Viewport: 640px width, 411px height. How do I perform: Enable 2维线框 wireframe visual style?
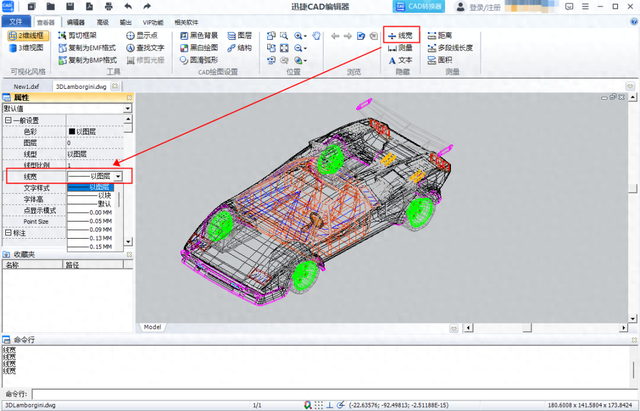(28, 36)
